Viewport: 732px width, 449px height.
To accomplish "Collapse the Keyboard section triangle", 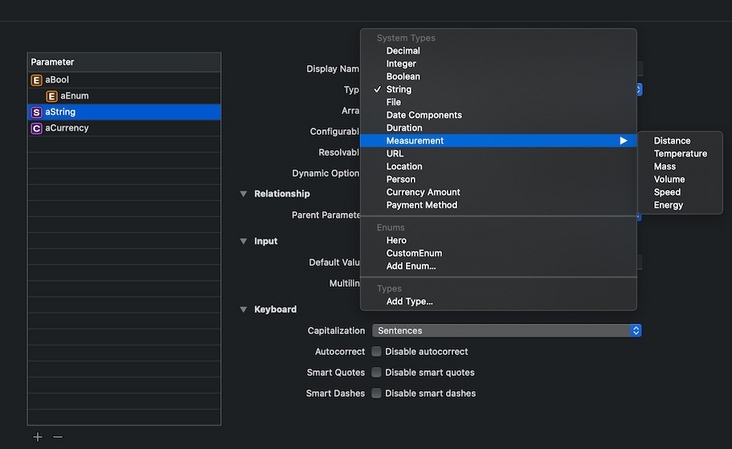I will (x=243, y=309).
